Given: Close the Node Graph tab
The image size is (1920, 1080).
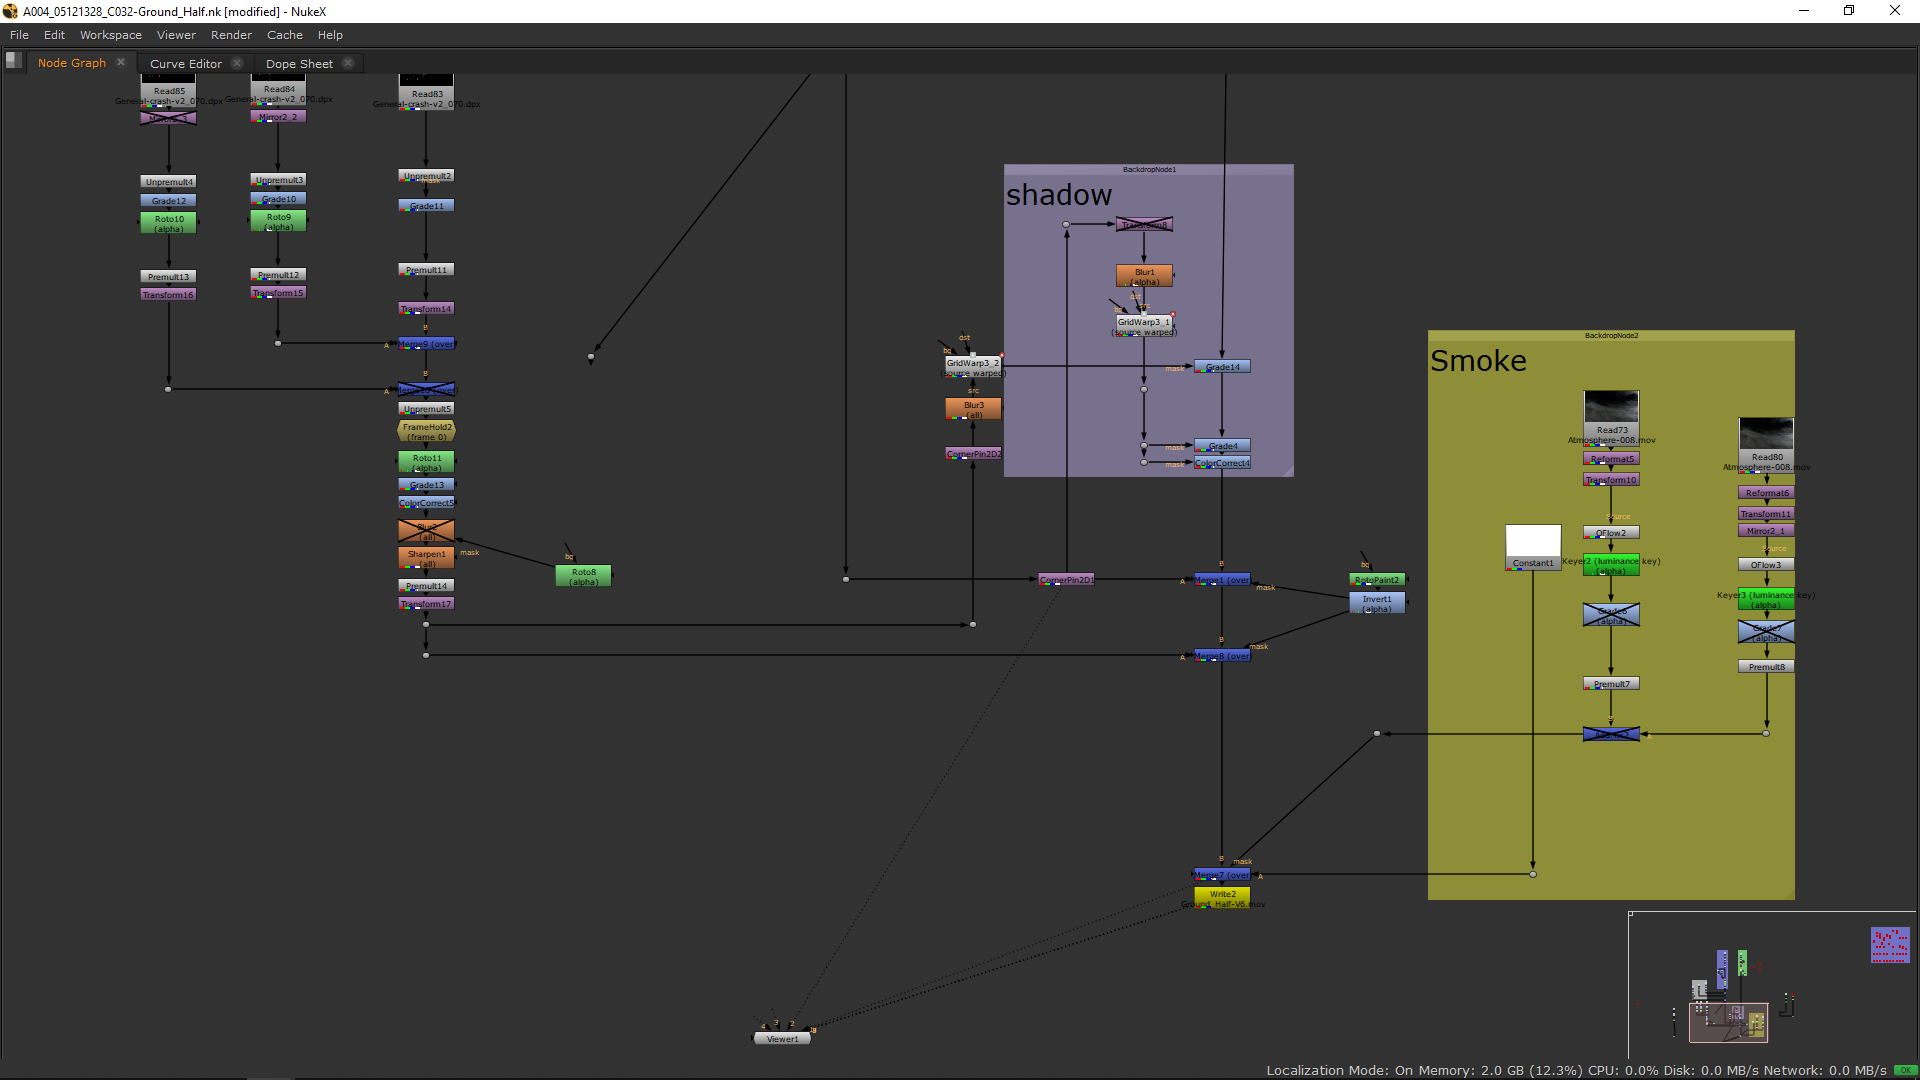Looking at the screenshot, I should click(x=121, y=62).
